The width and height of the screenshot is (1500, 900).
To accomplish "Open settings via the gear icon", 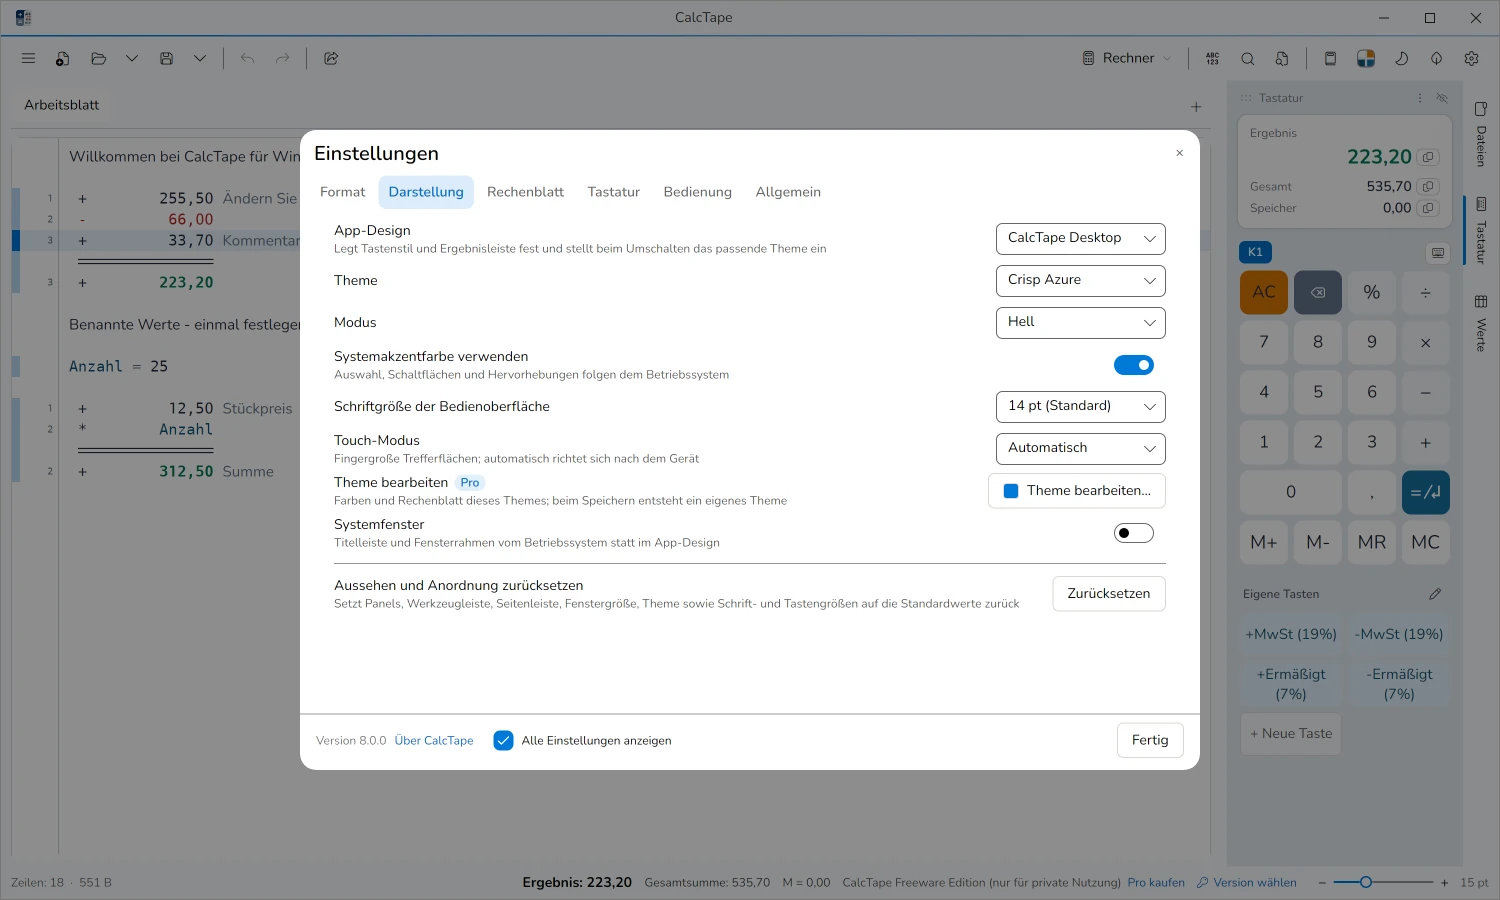I will (x=1471, y=59).
